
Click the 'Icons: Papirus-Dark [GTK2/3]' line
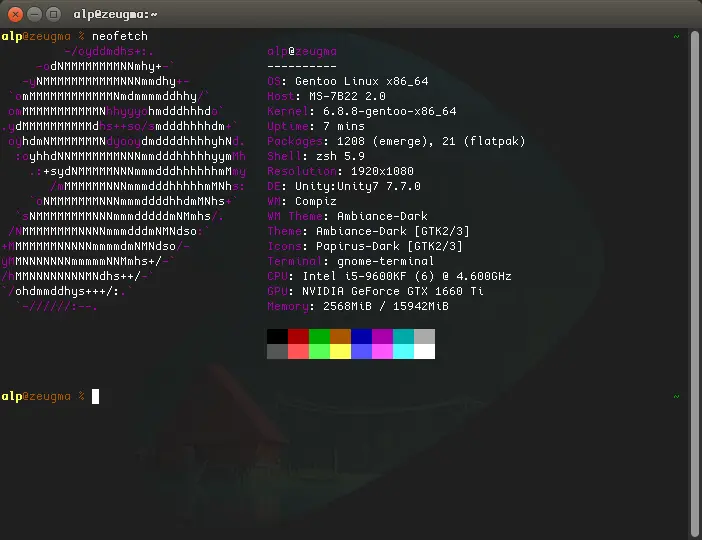[365, 246]
